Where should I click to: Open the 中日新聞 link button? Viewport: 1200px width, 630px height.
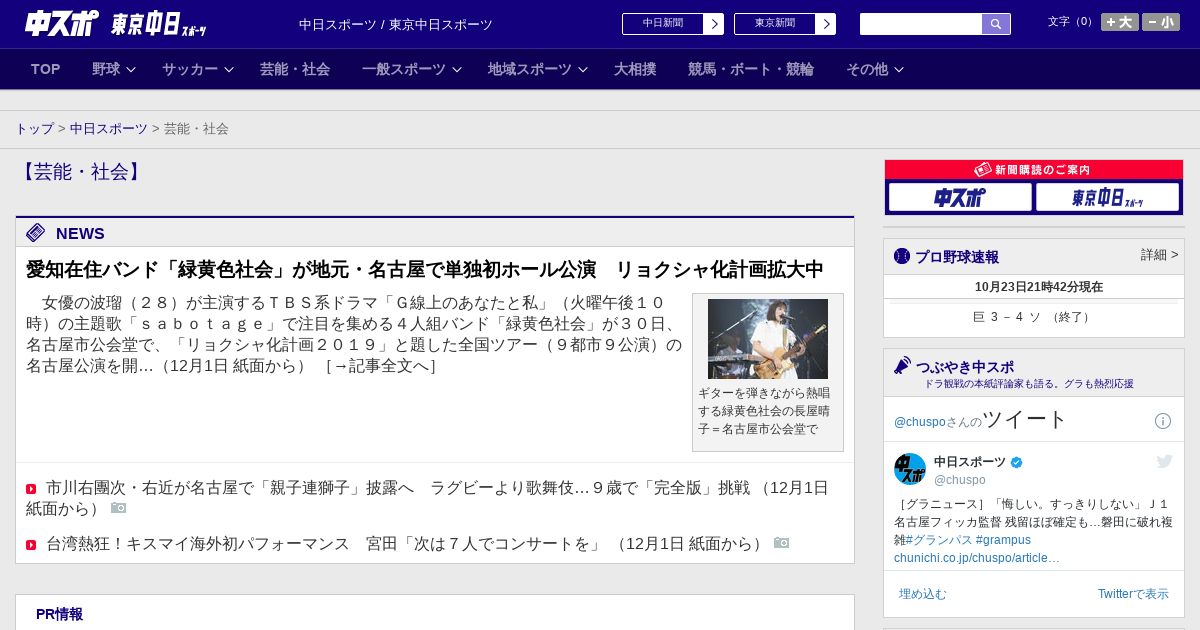[663, 24]
